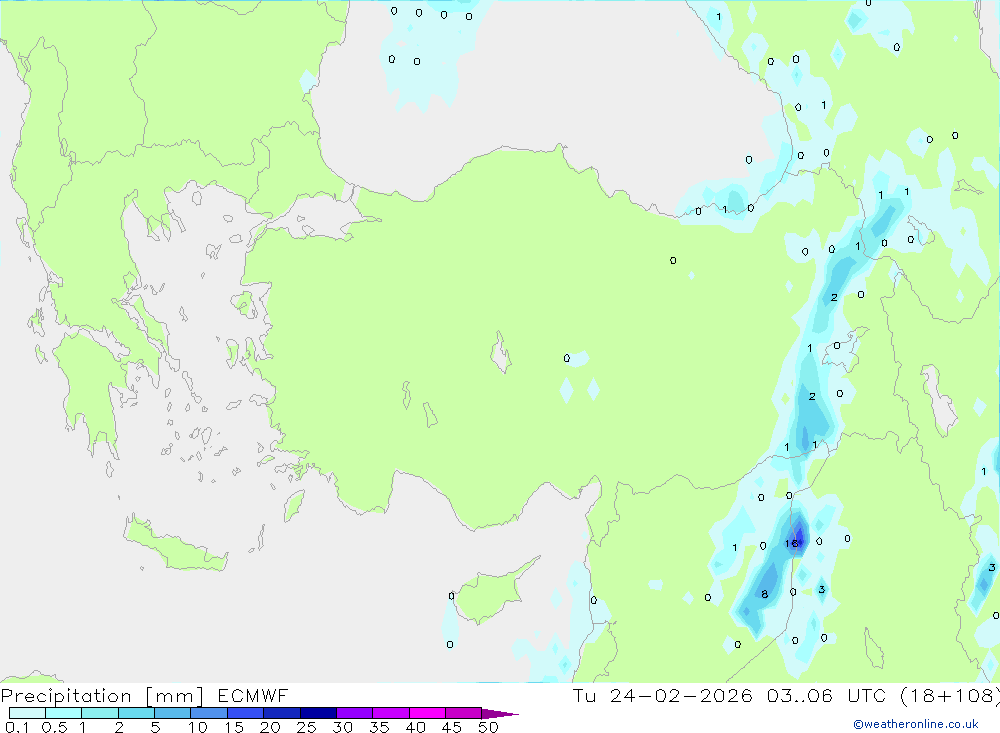The height and width of the screenshot is (733, 1000).
Task: Click the '16' precipitation value on the map
Action: tap(791, 544)
